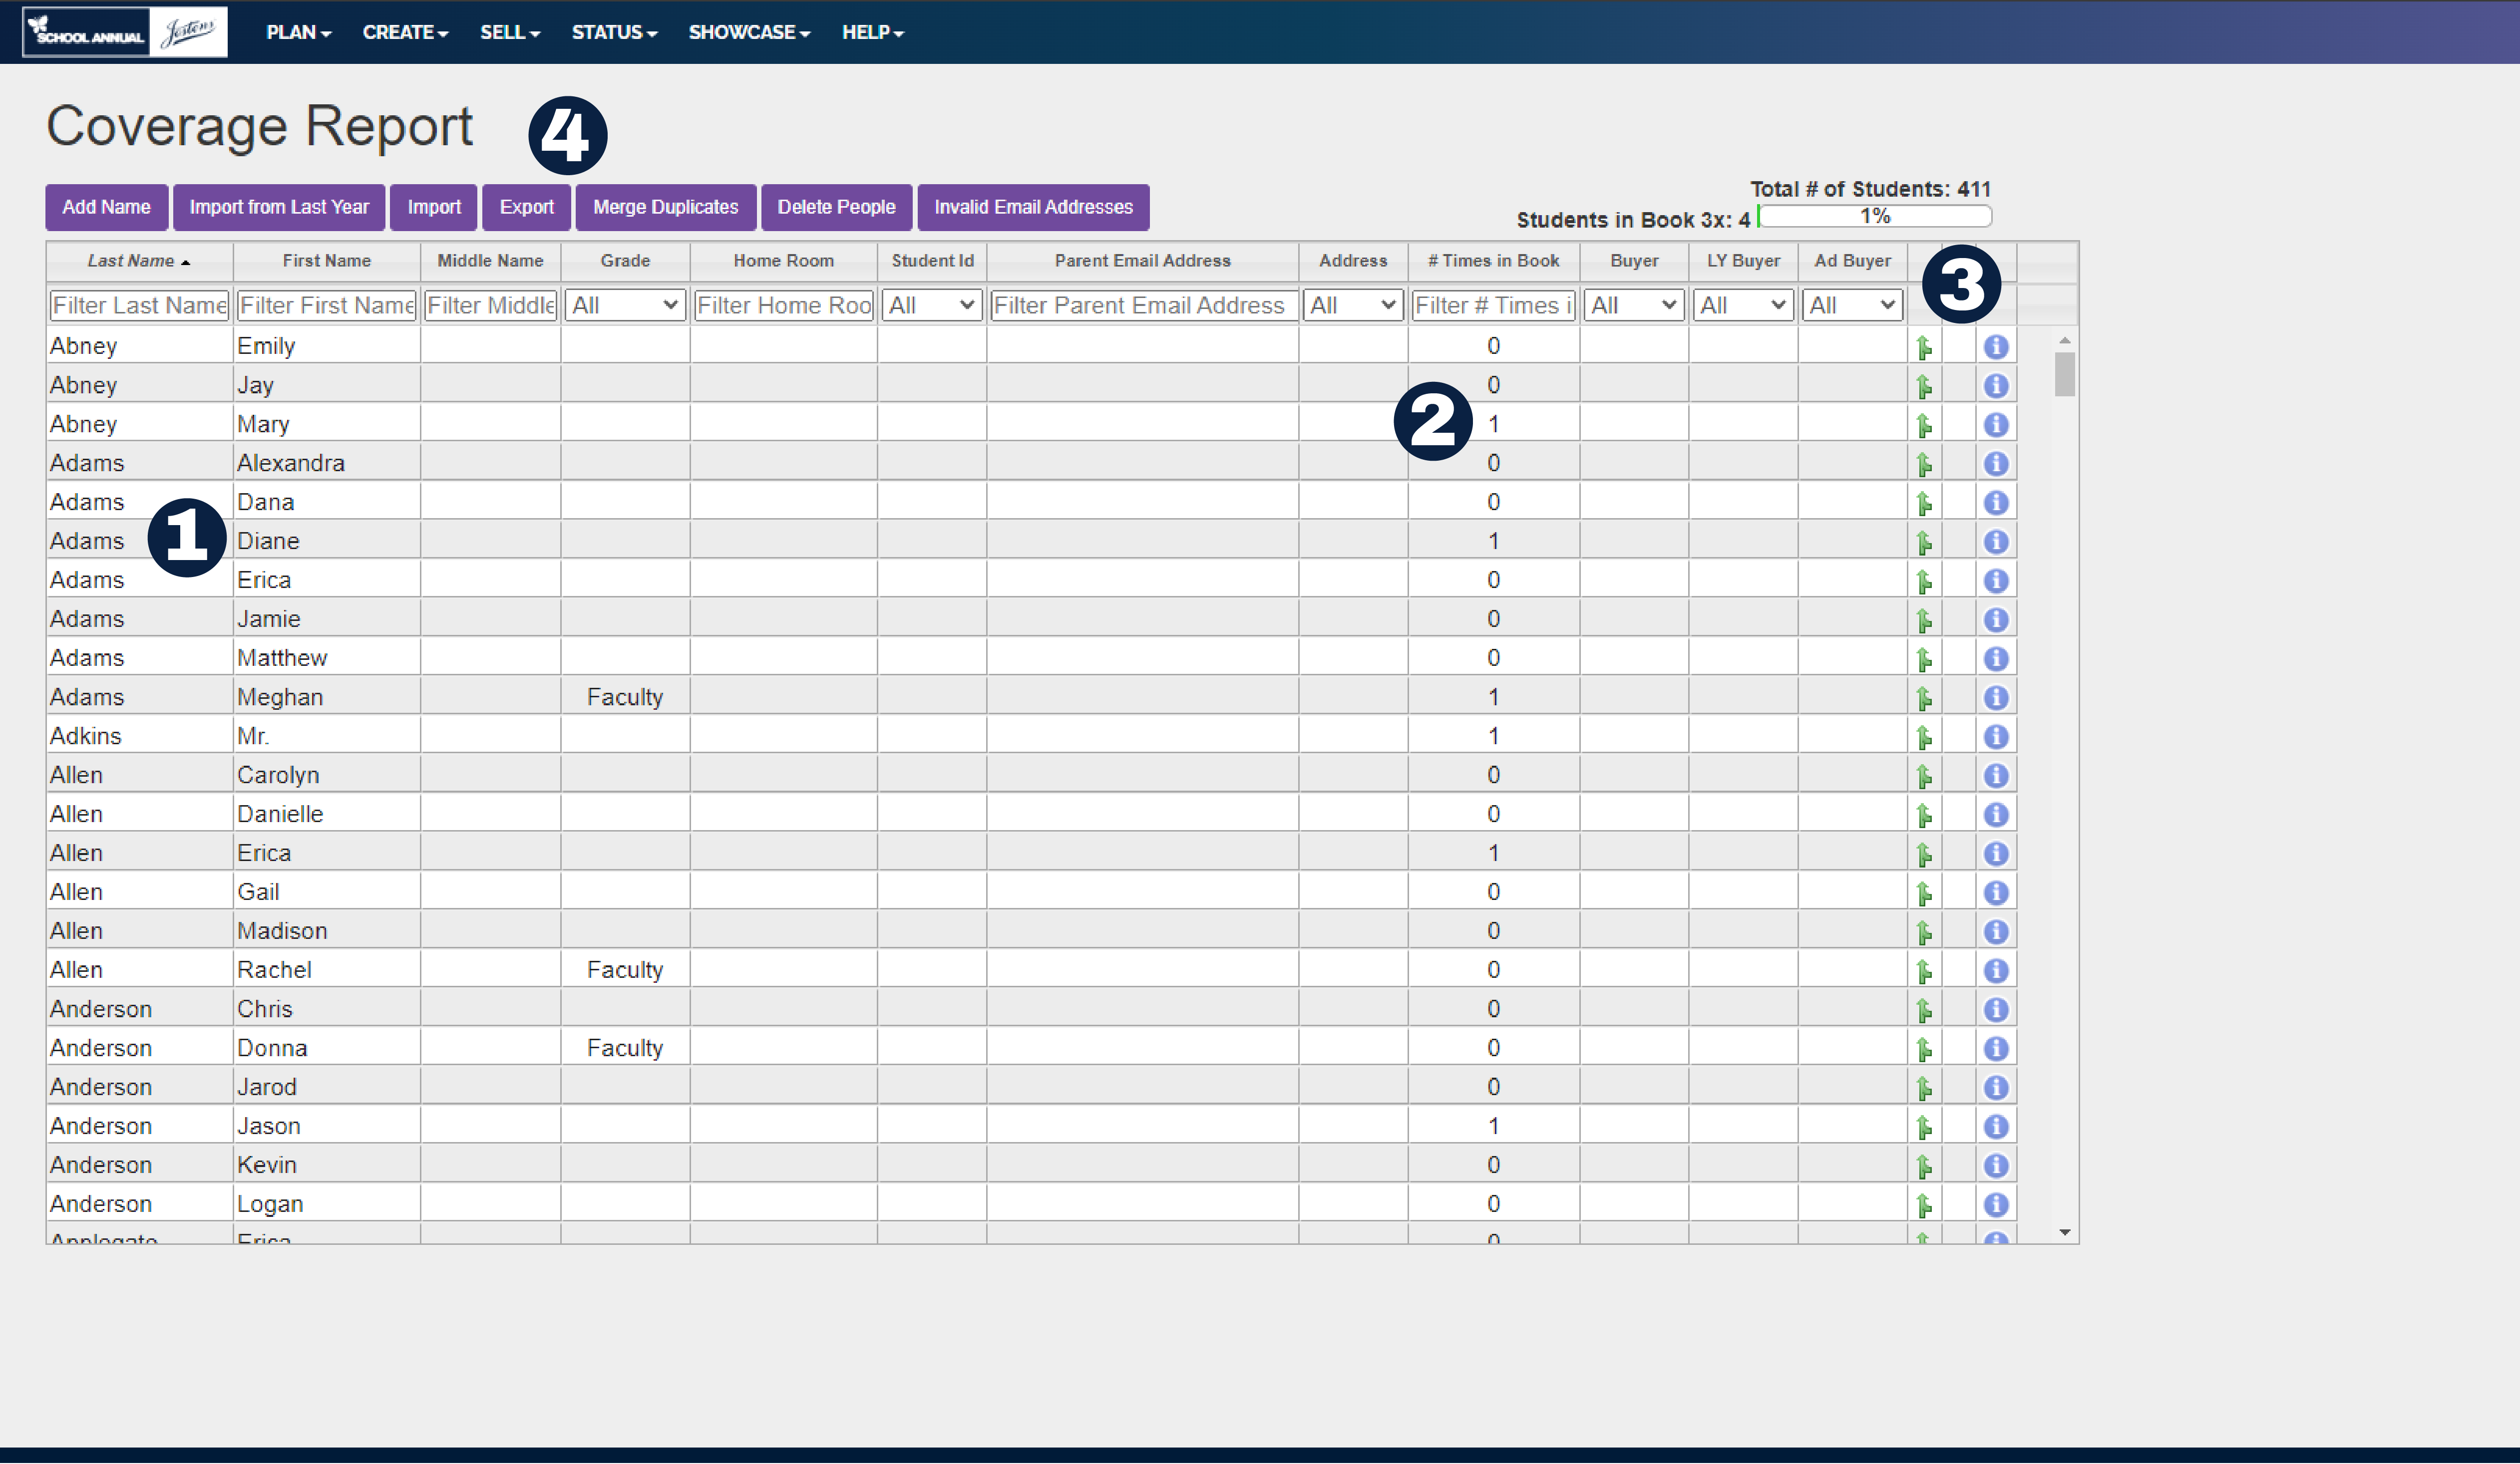The image size is (2520, 1464).
Task: Click the Merge Duplicates button
Action: (668, 206)
